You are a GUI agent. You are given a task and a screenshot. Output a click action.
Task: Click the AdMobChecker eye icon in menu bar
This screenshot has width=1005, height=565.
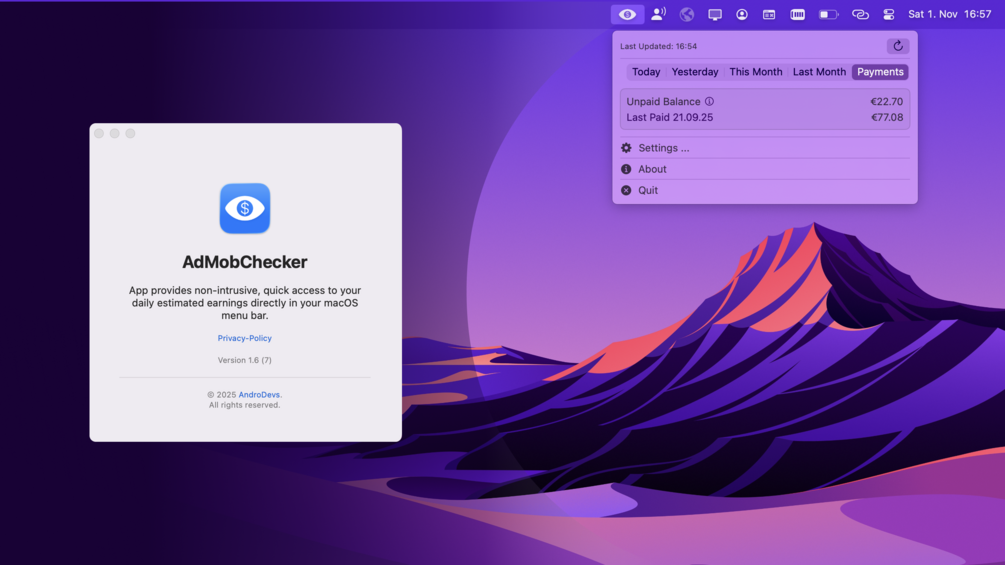[x=627, y=14]
